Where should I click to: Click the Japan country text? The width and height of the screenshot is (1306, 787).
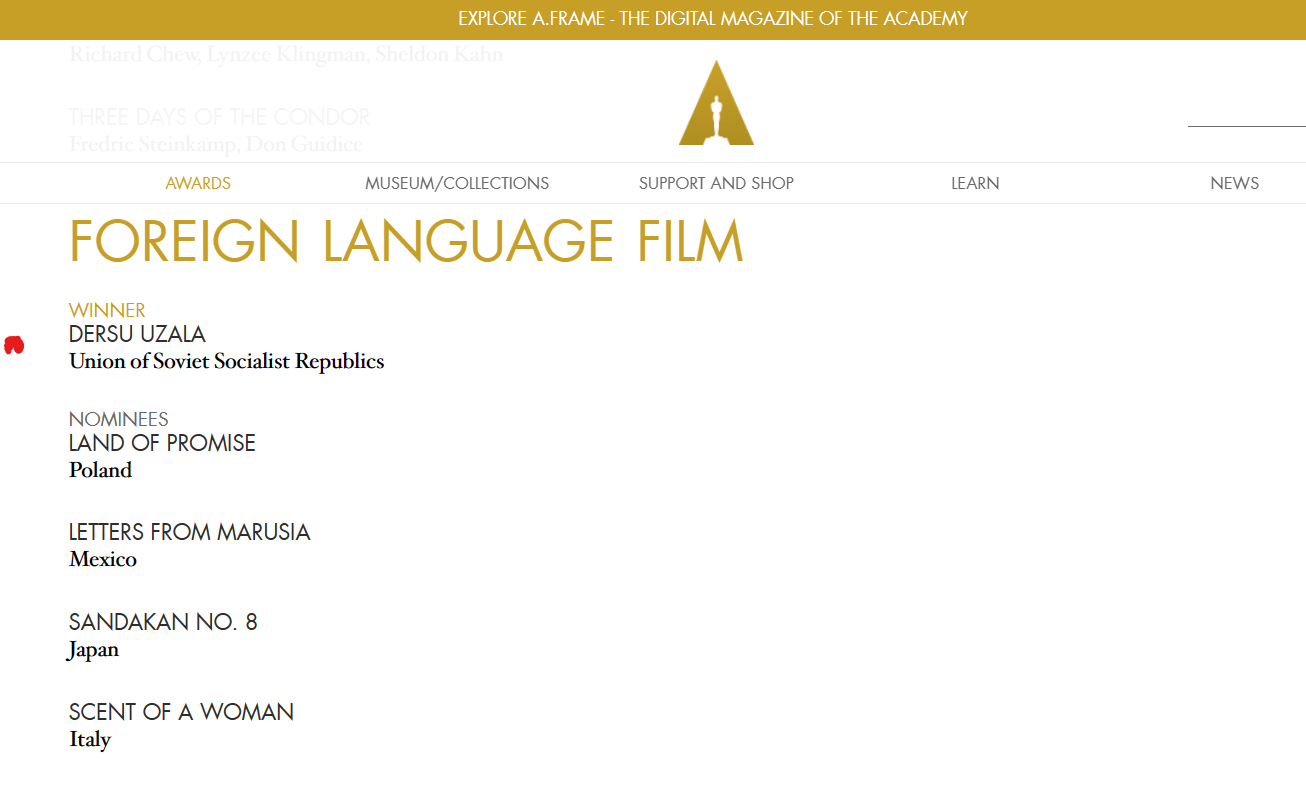click(93, 650)
